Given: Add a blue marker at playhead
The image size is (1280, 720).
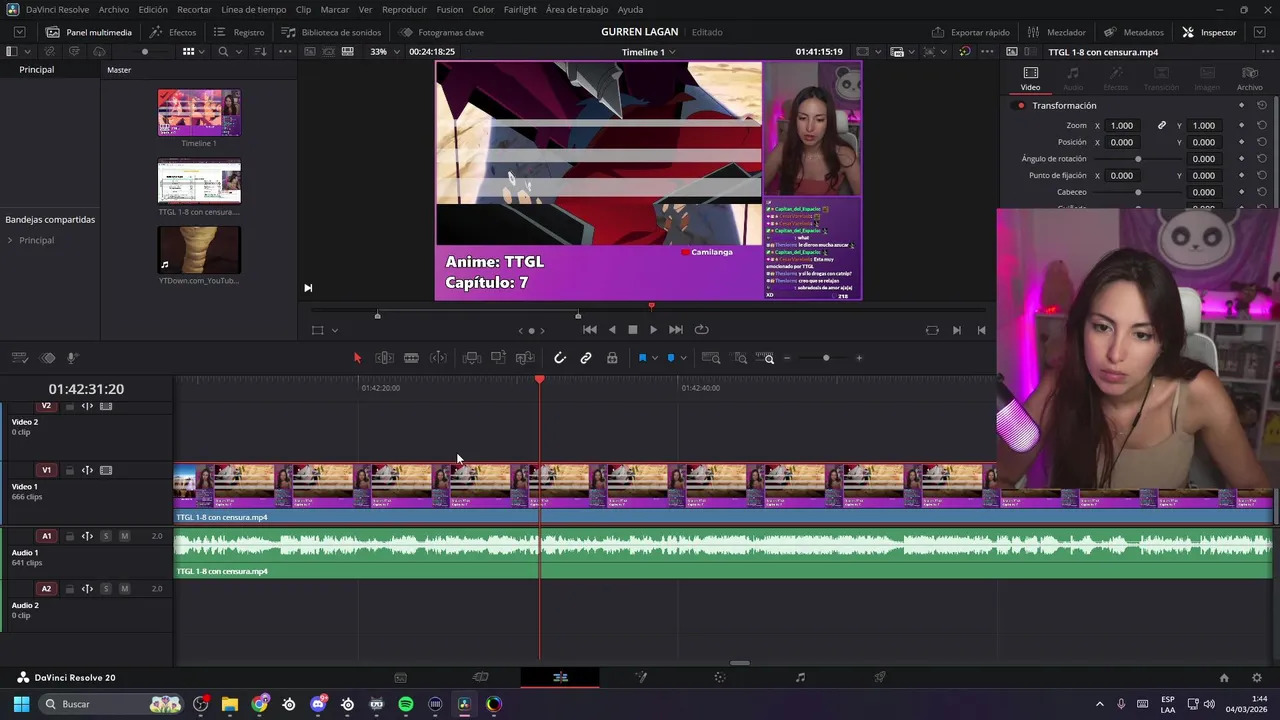Looking at the screenshot, I should coord(670,358).
